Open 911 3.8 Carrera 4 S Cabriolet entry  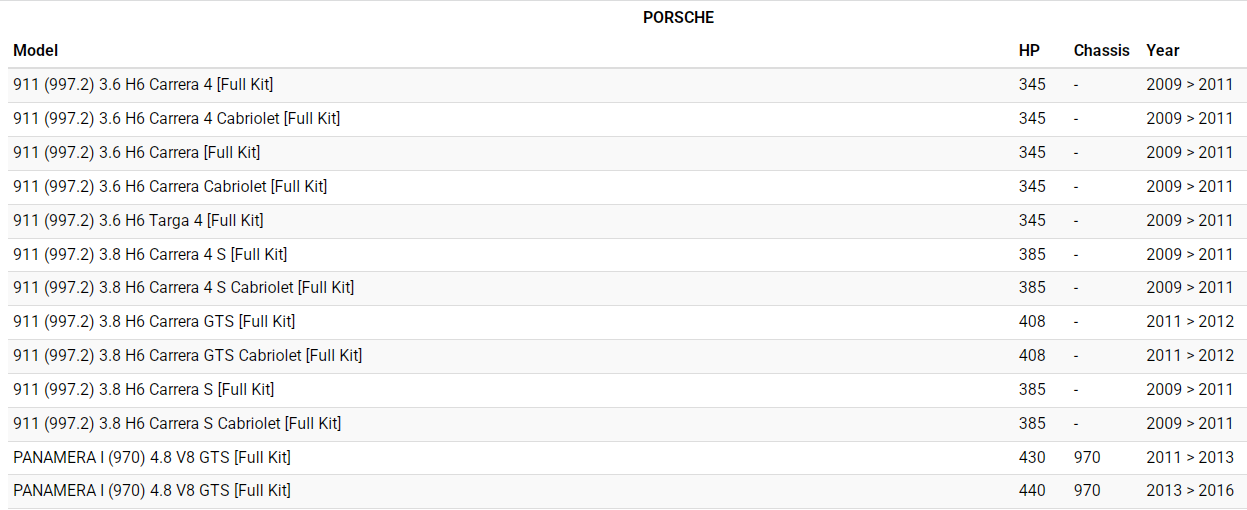tap(183, 288)
